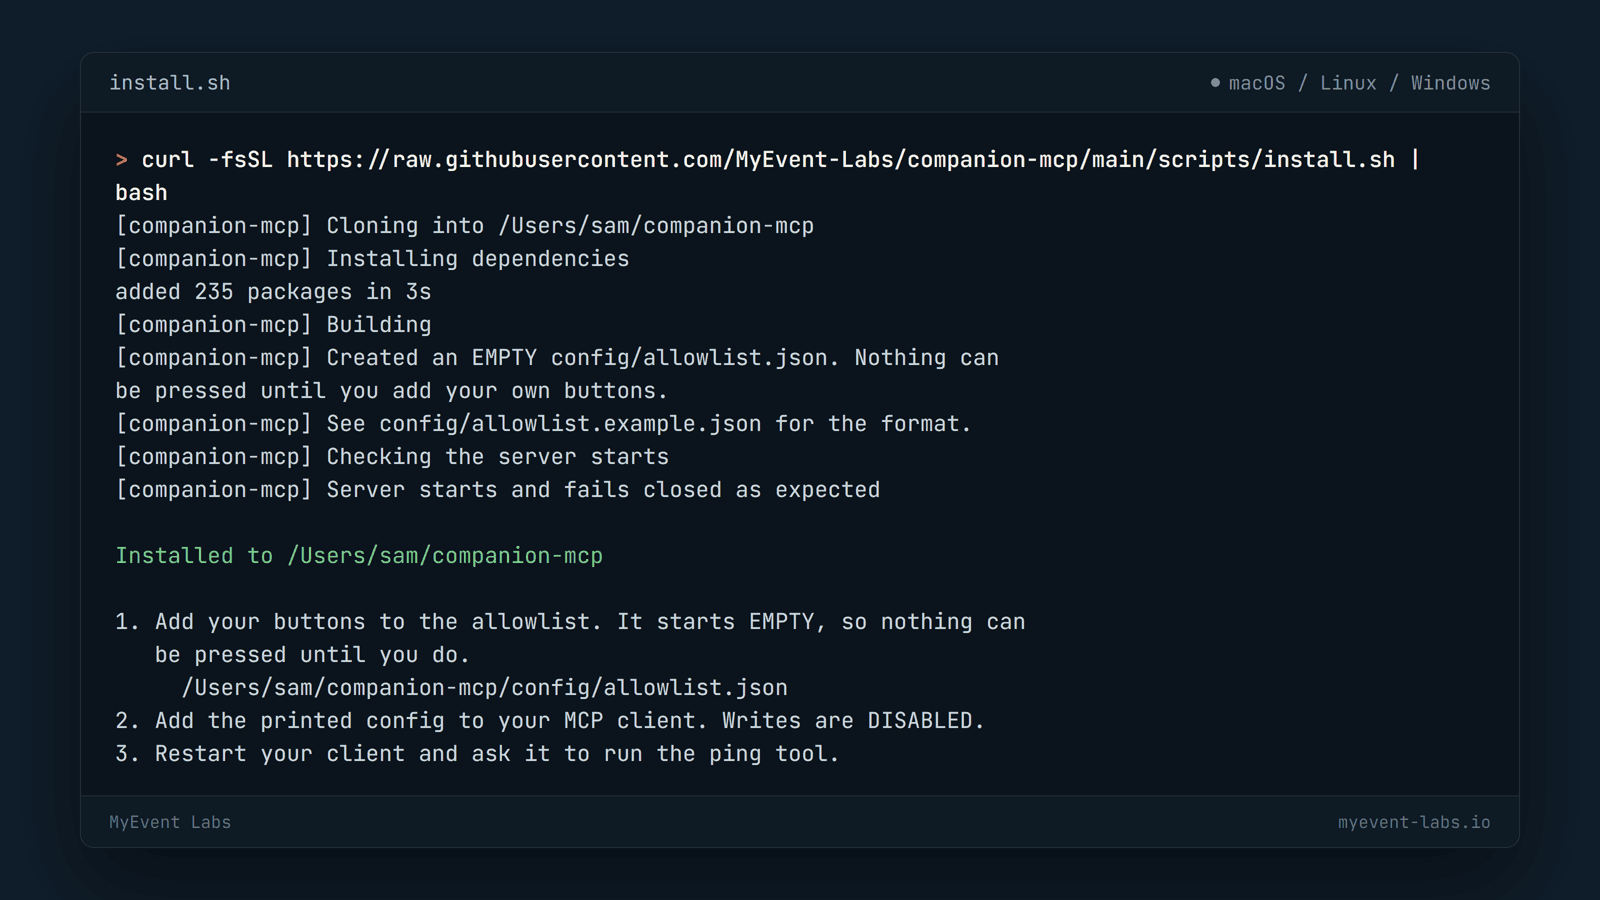
Task: Open the myevent-labs.io footer link
Action: tap(1414, 822)
